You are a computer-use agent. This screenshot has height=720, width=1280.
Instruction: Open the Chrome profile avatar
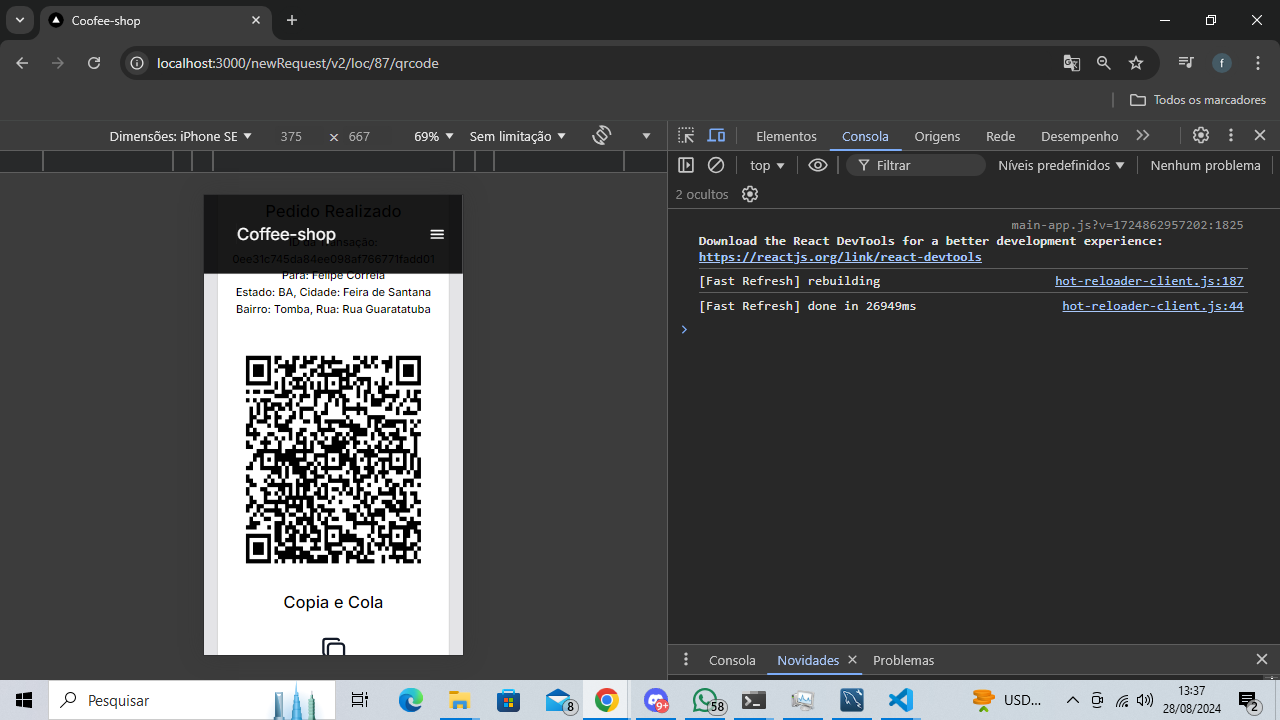(1222, 63)
